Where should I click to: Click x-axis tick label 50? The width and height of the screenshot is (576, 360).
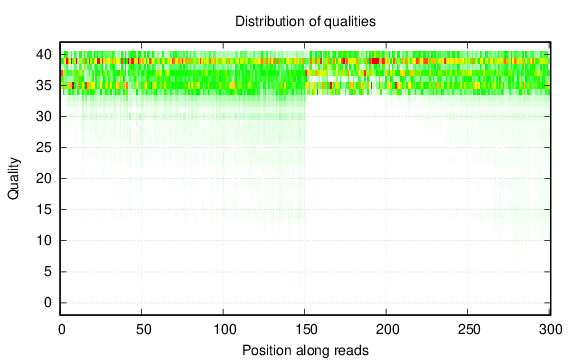(x=143, y=330)
